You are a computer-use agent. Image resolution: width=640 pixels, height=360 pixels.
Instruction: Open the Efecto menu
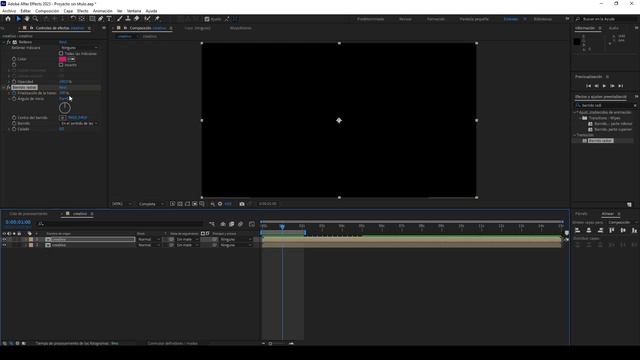tap(82, 11)
